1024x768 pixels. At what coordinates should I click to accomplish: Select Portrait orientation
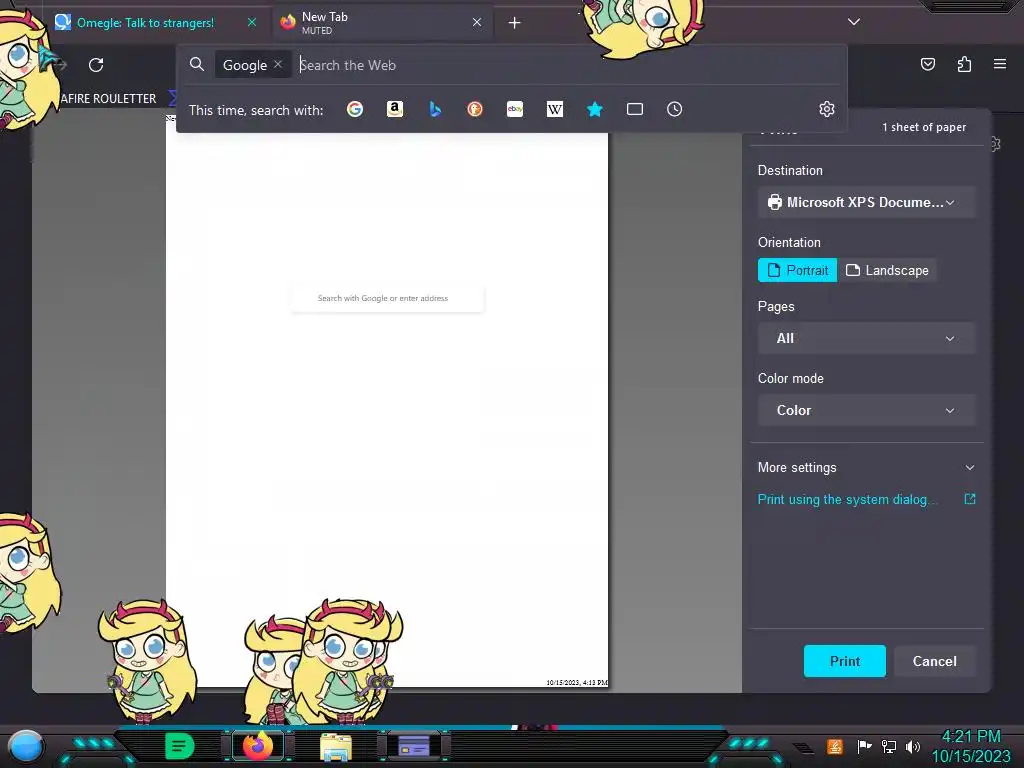tap(797, 270)
